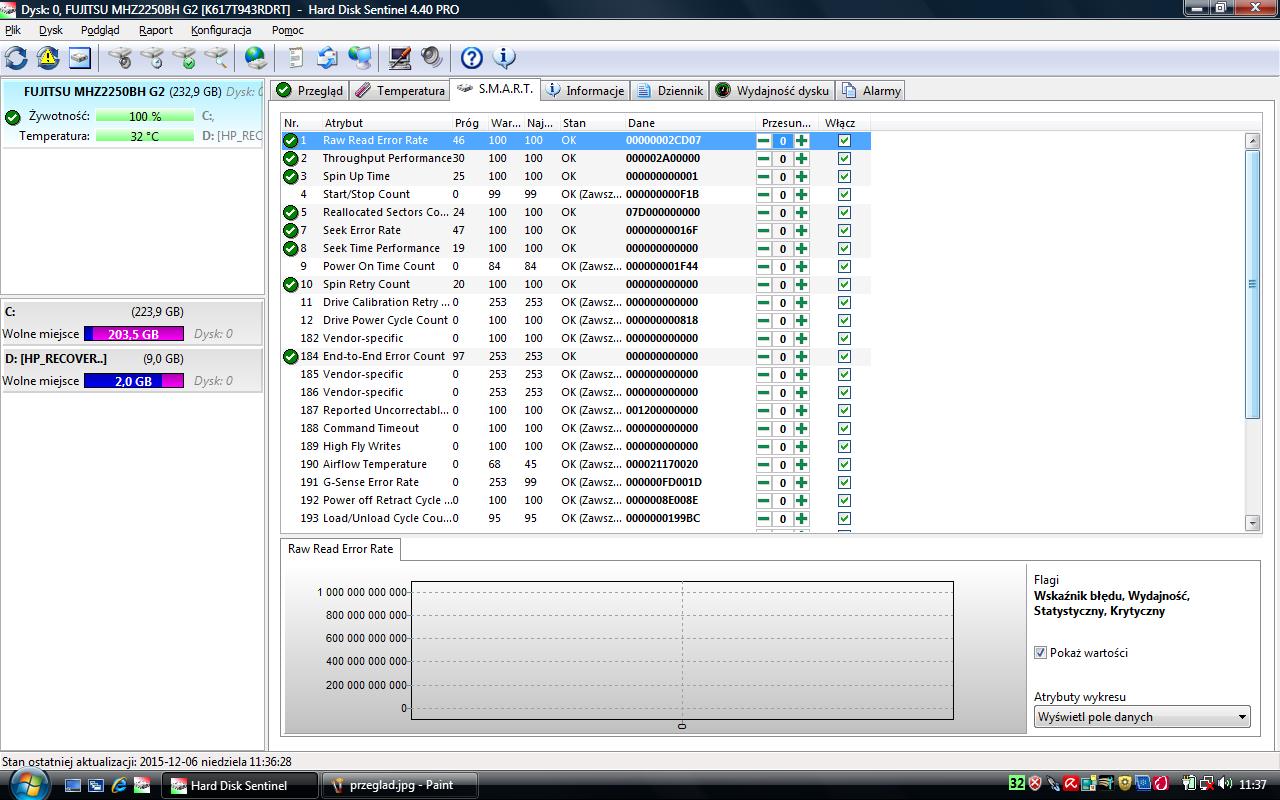The image size is (1280, 800).
Task: Click the disk with gear test icon
Action: pyautogui.click(x=120, y=58)
